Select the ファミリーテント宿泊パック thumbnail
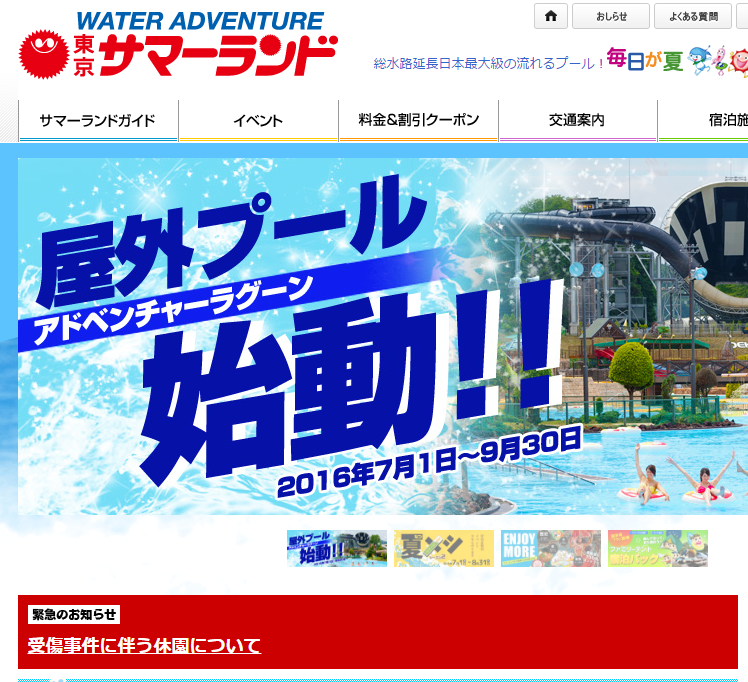 point(658,548)
